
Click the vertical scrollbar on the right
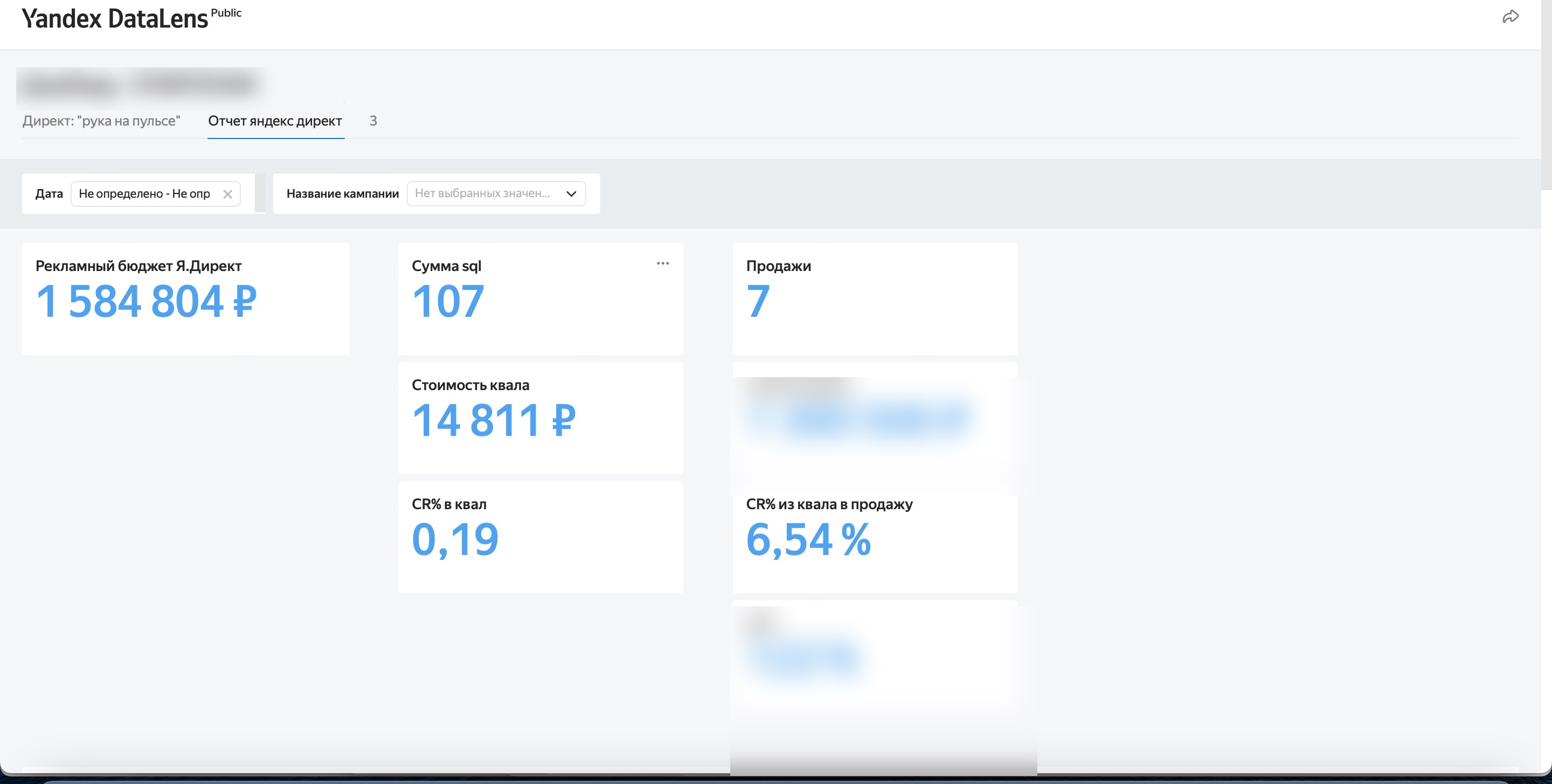pos(1546,95)
